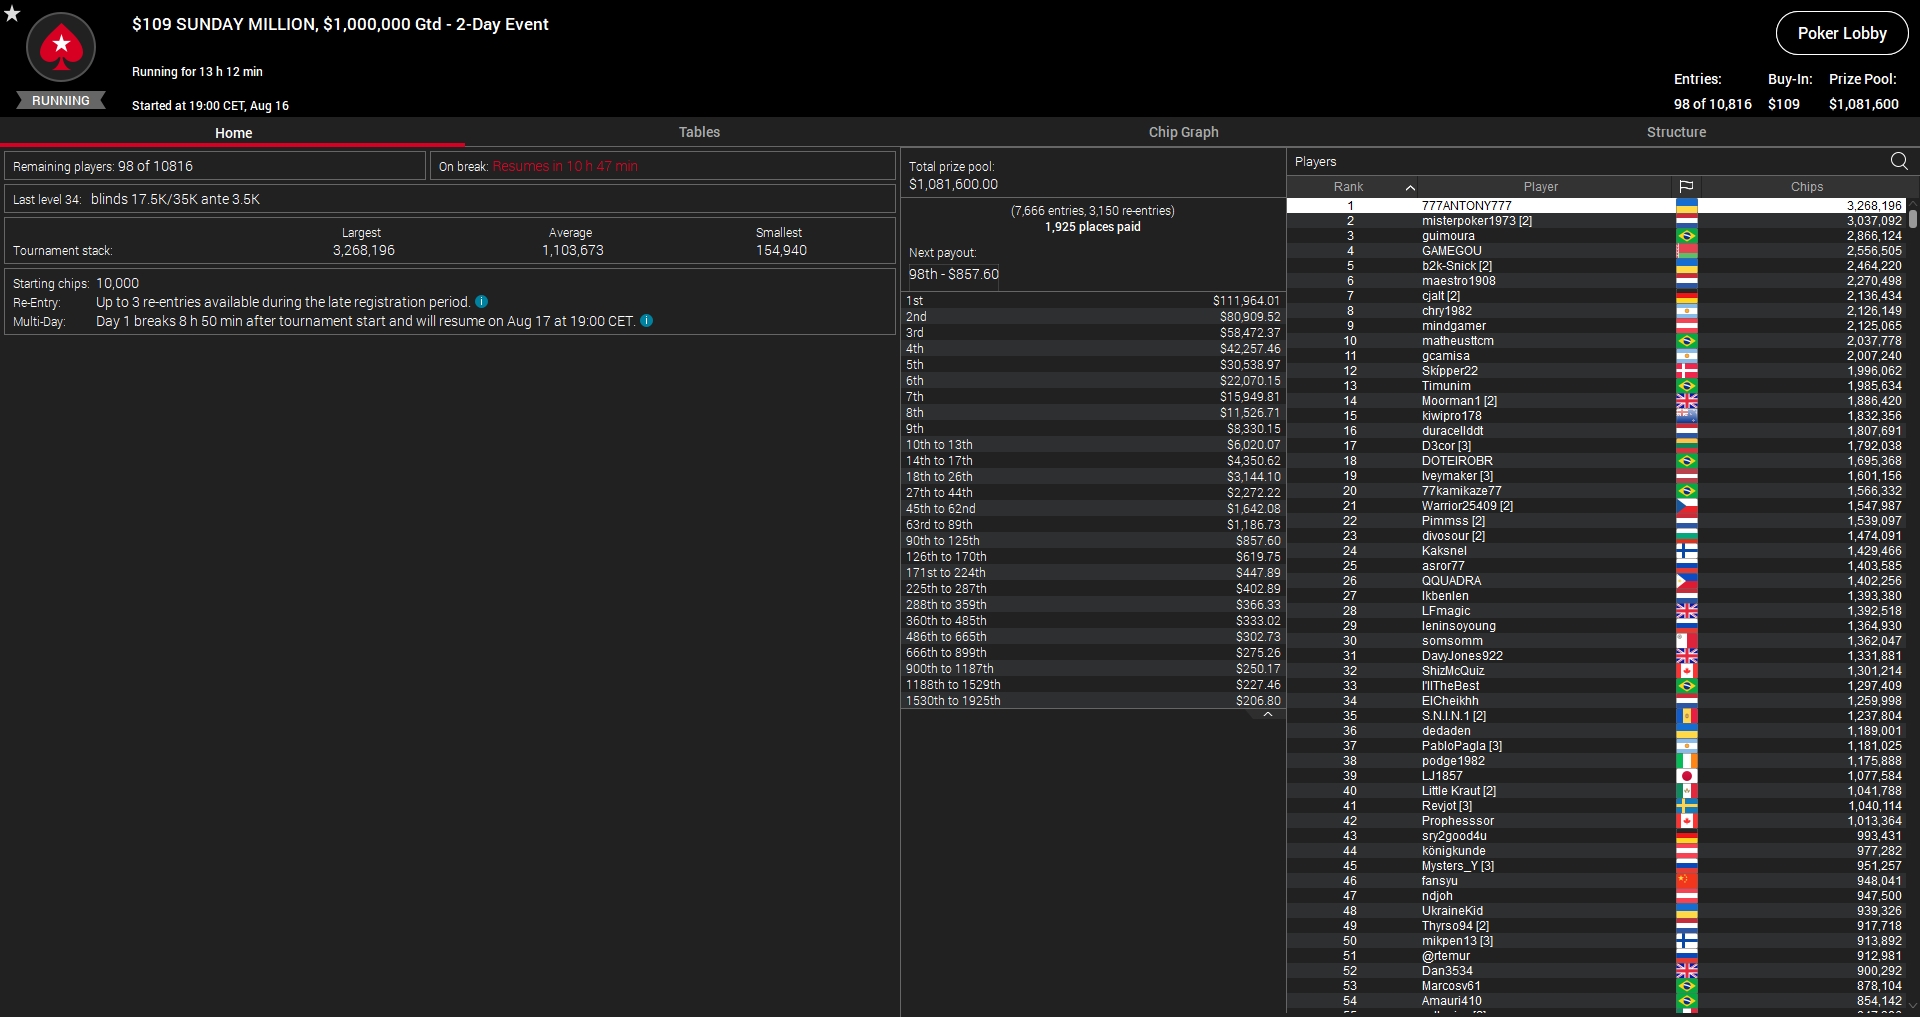Select player DavyJones922 in the list

(x=1596, y=656)
